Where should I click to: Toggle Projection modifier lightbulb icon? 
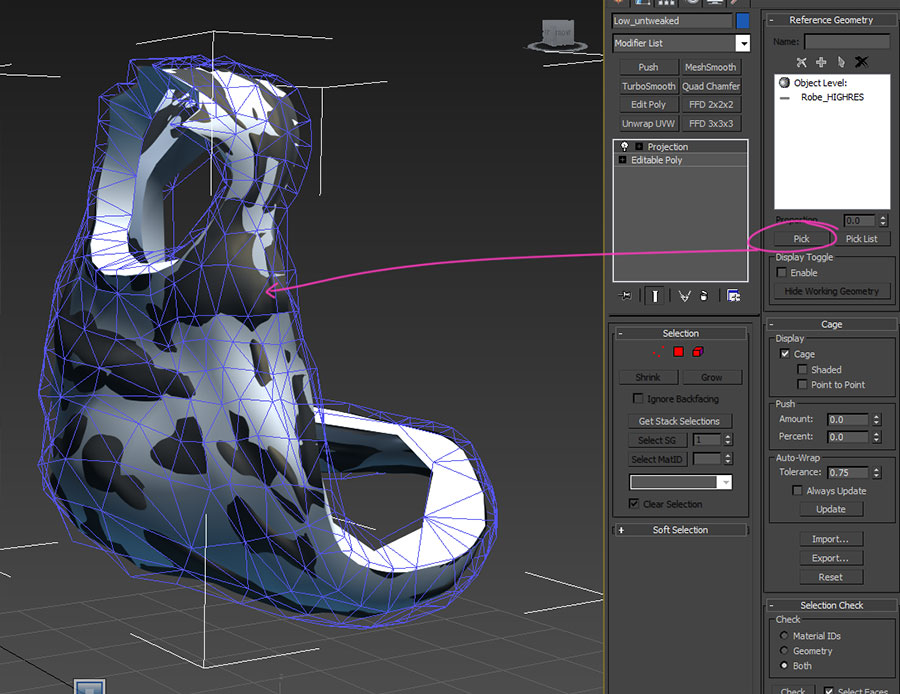624,147
